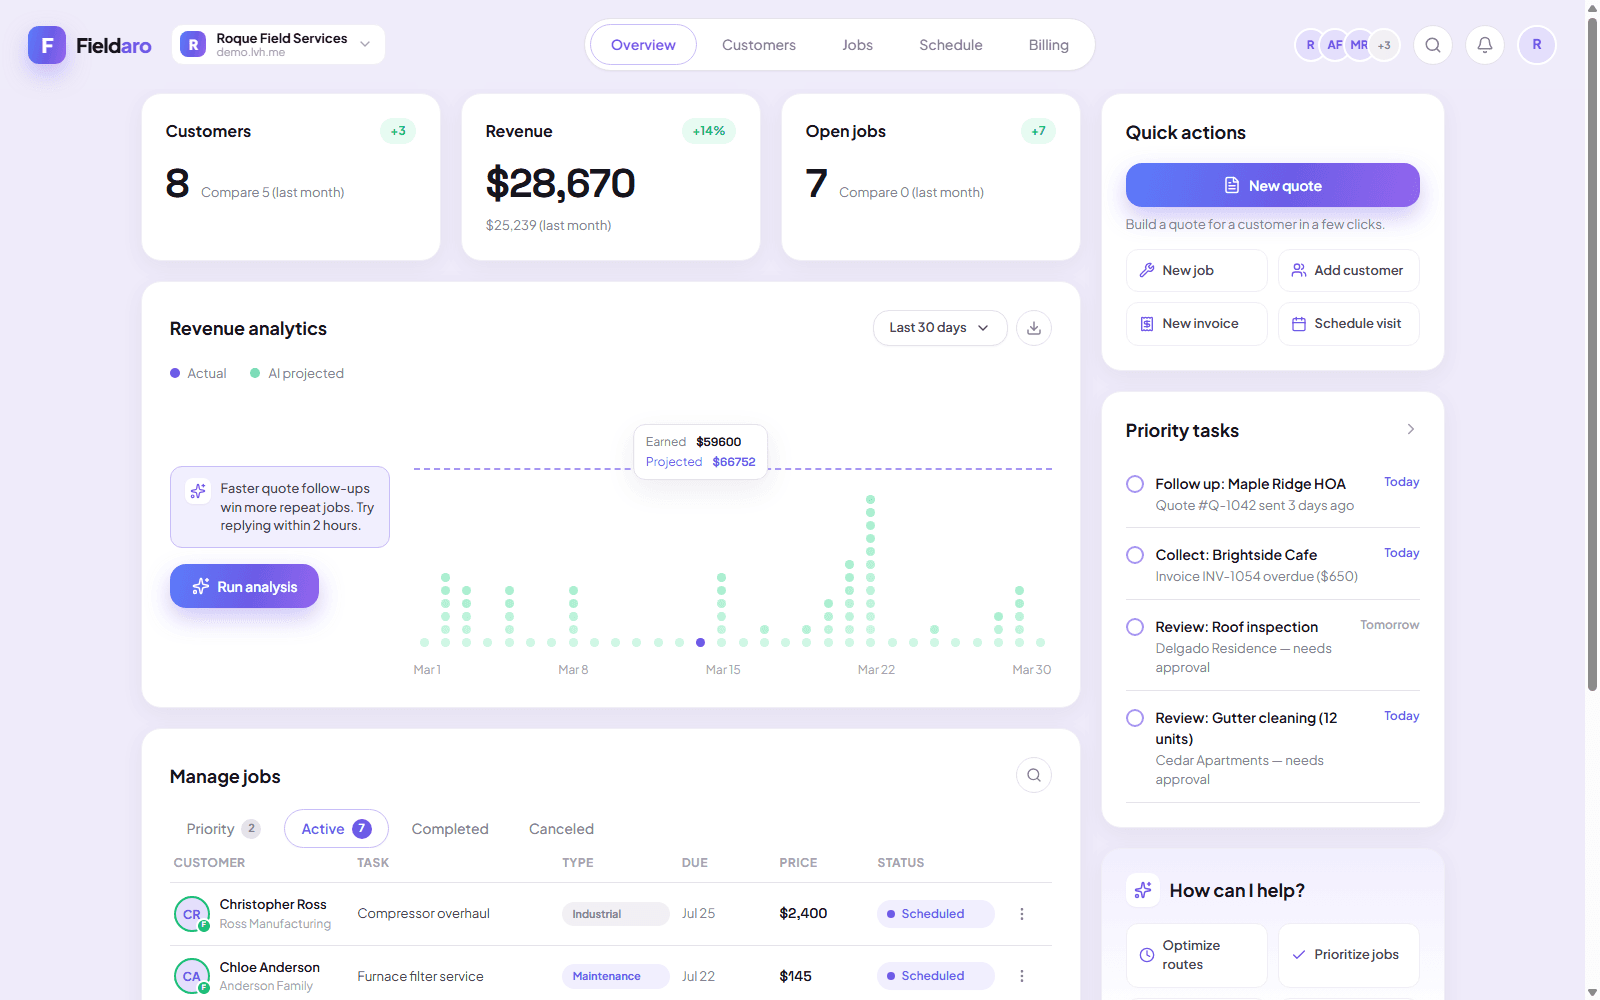Expand the Priority tasks panel chevron
Viewport: 1600px width, 1000px height.
1411,429
